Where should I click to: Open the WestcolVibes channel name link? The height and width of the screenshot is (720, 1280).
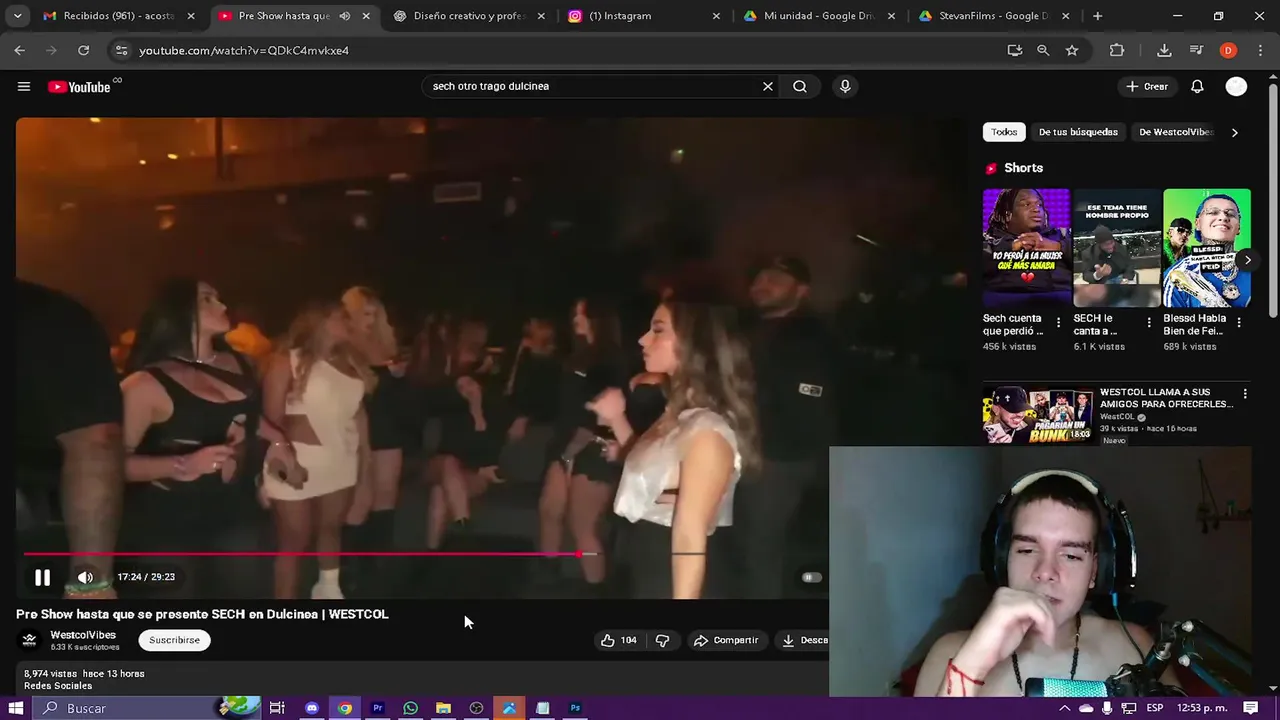pyautogui.click(x=83, y=635)
